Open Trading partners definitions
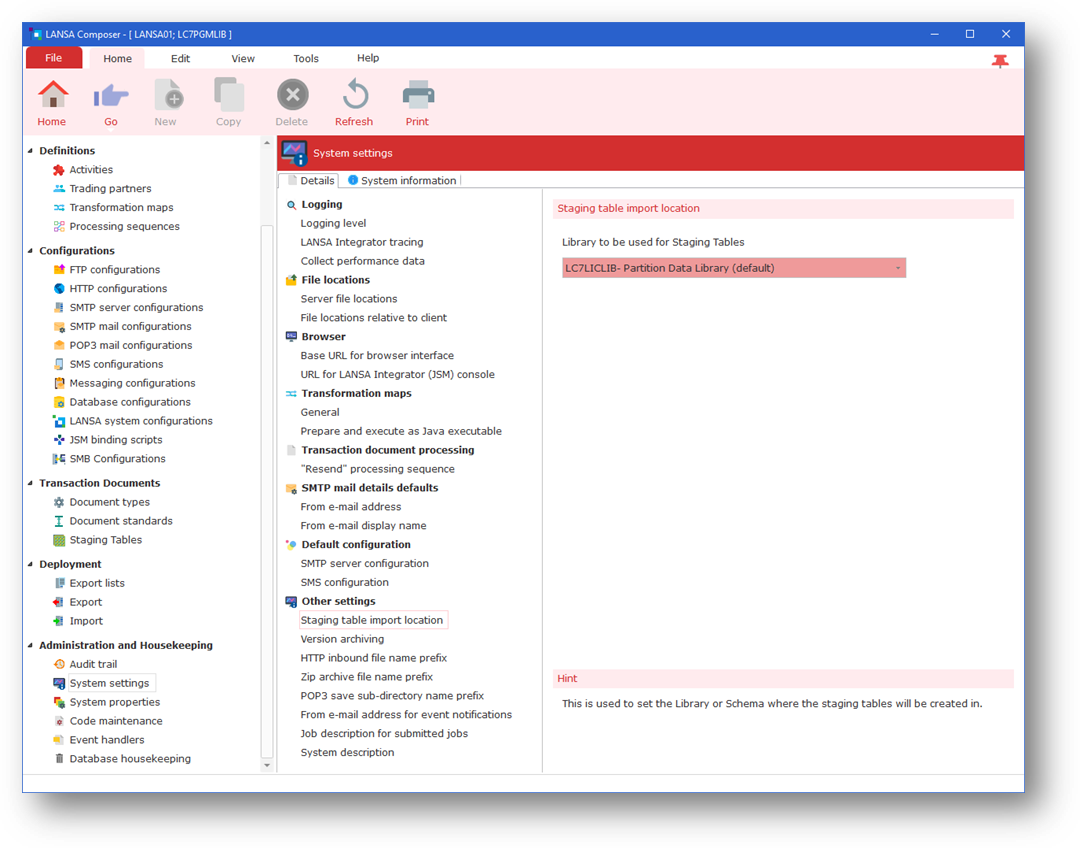Screen dimensions: 1080x848 [x=110, y=188]
